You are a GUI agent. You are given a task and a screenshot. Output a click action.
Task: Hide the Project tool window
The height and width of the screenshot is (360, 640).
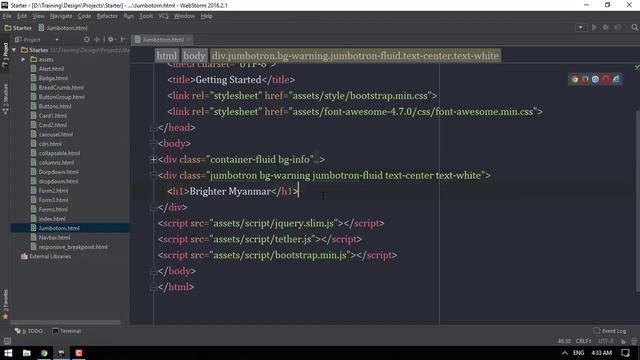[x=123, y=40]
